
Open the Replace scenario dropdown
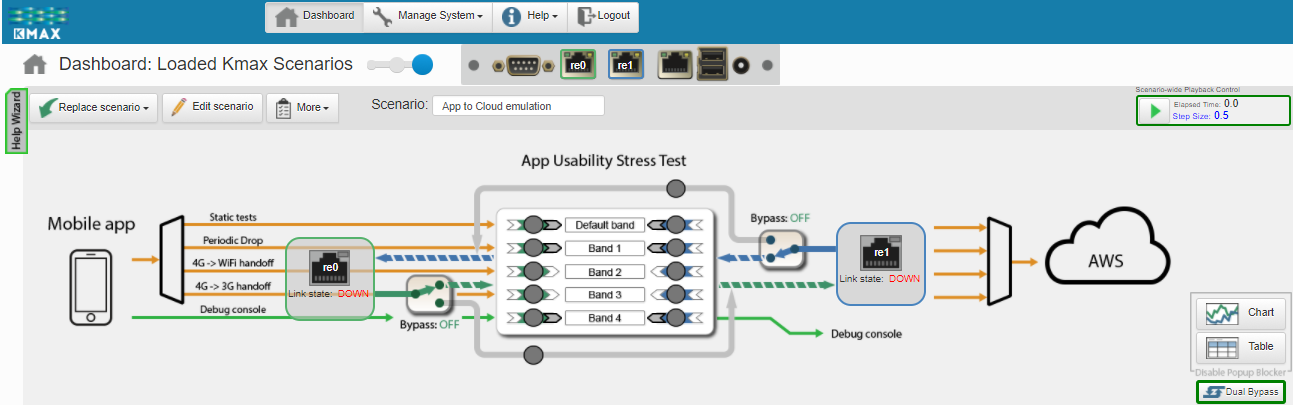pos(94,107)
